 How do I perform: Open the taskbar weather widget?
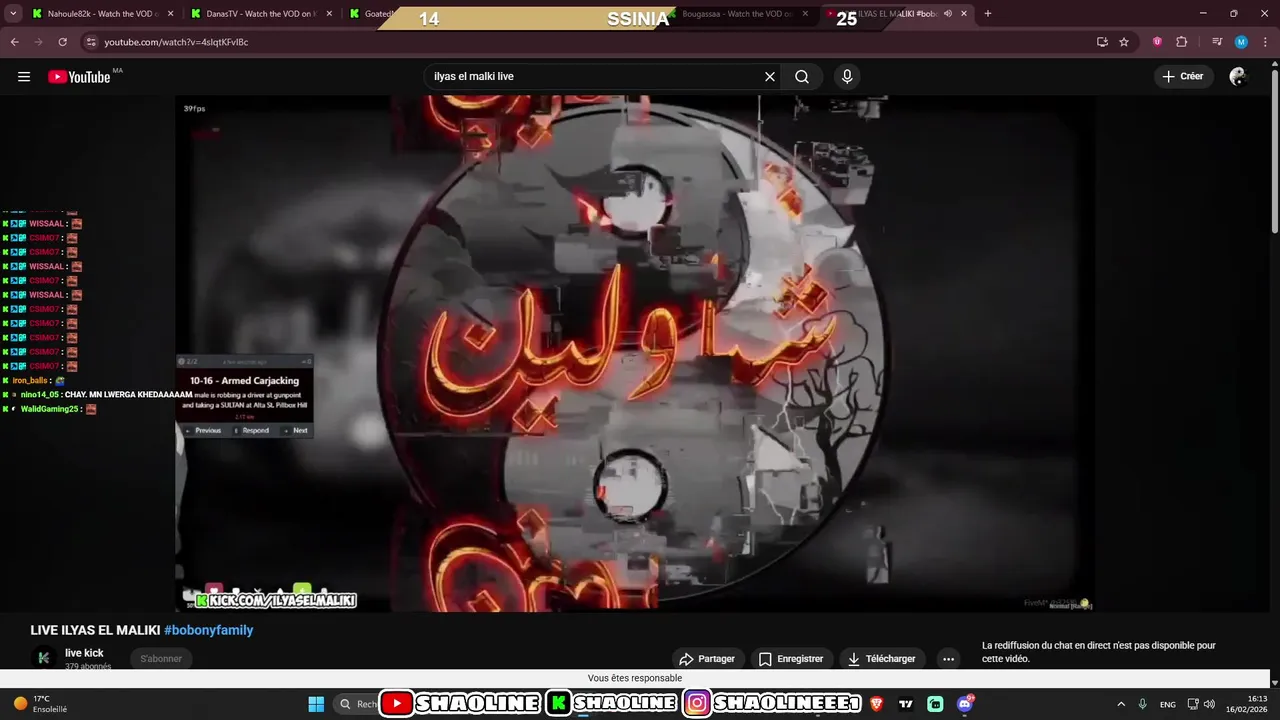[x=40, y=704]
